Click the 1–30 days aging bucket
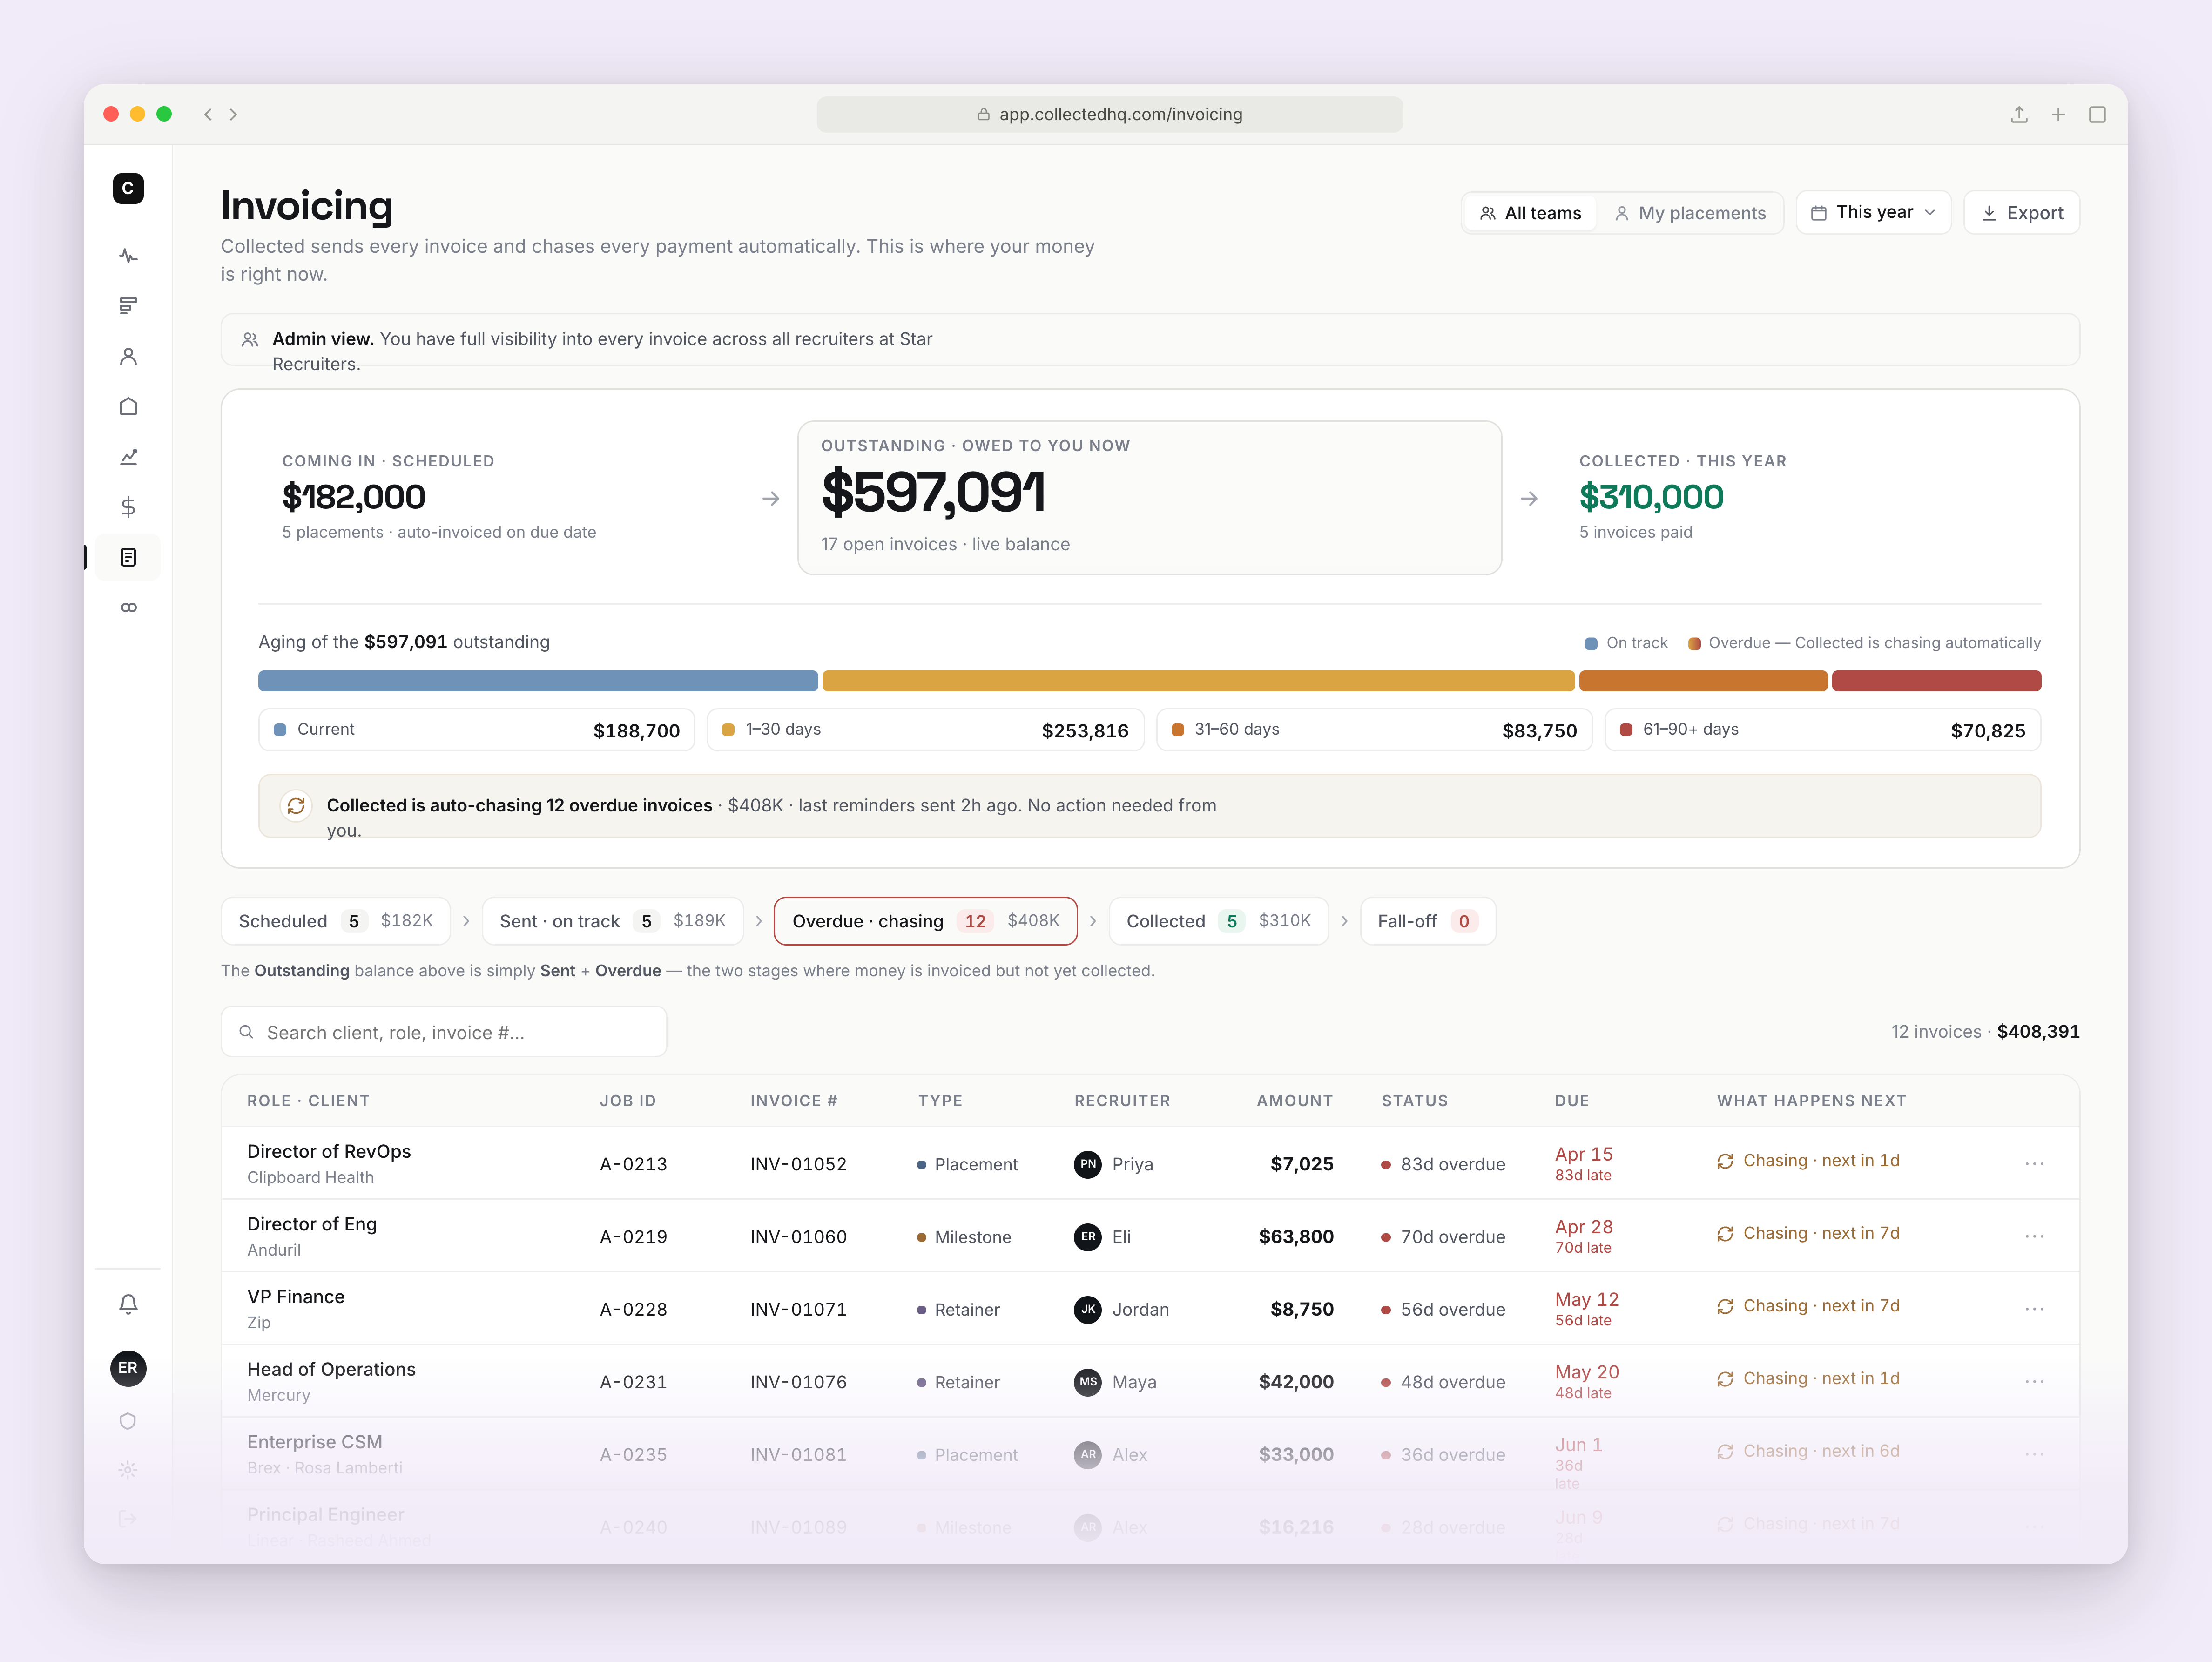Viewport: 2212px width, 1662px height. [x=925, y=730]
